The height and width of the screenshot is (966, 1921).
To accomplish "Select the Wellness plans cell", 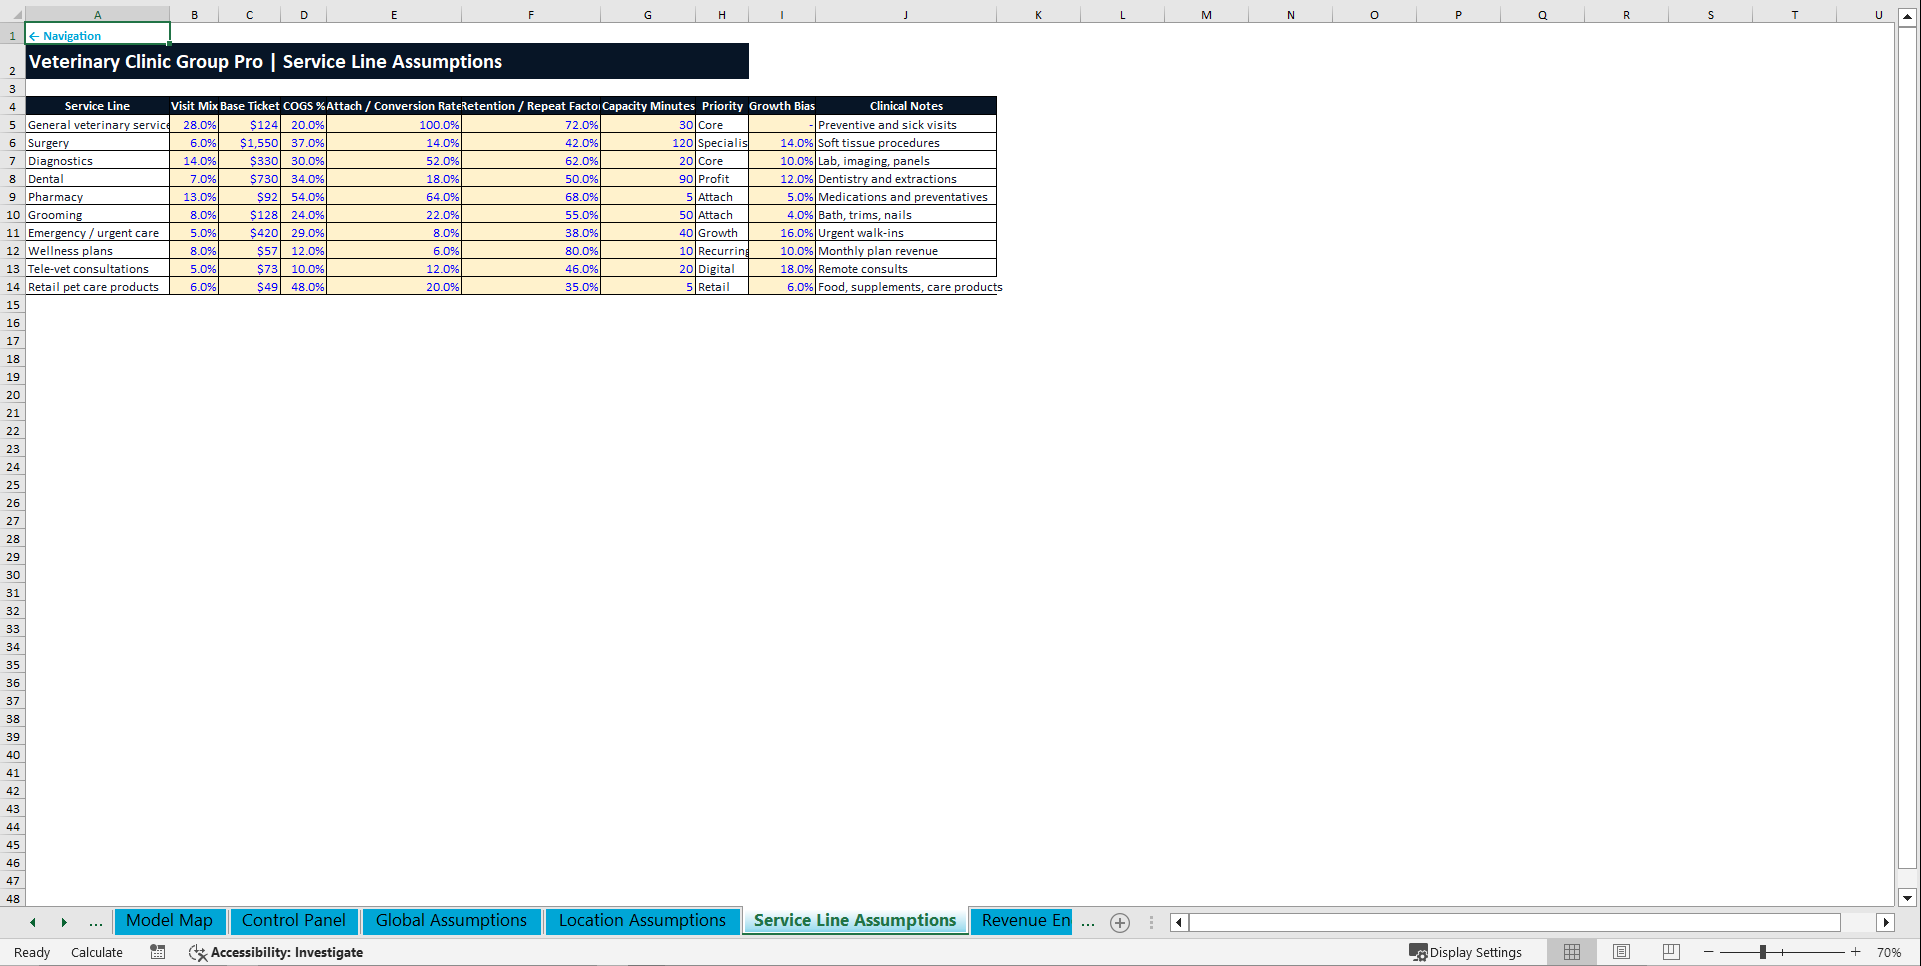I will click(97, 251).
